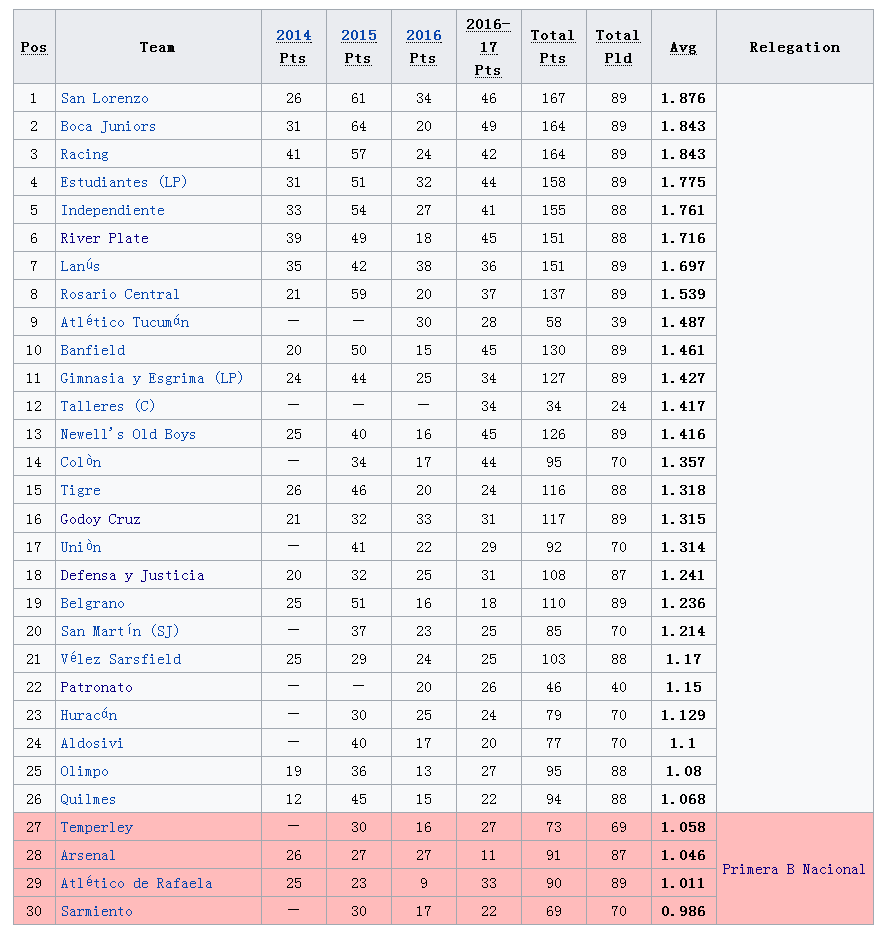Viewport: 888px width, 932px height.
Task: Click the Racing team link
Action: tap(84, 154)
